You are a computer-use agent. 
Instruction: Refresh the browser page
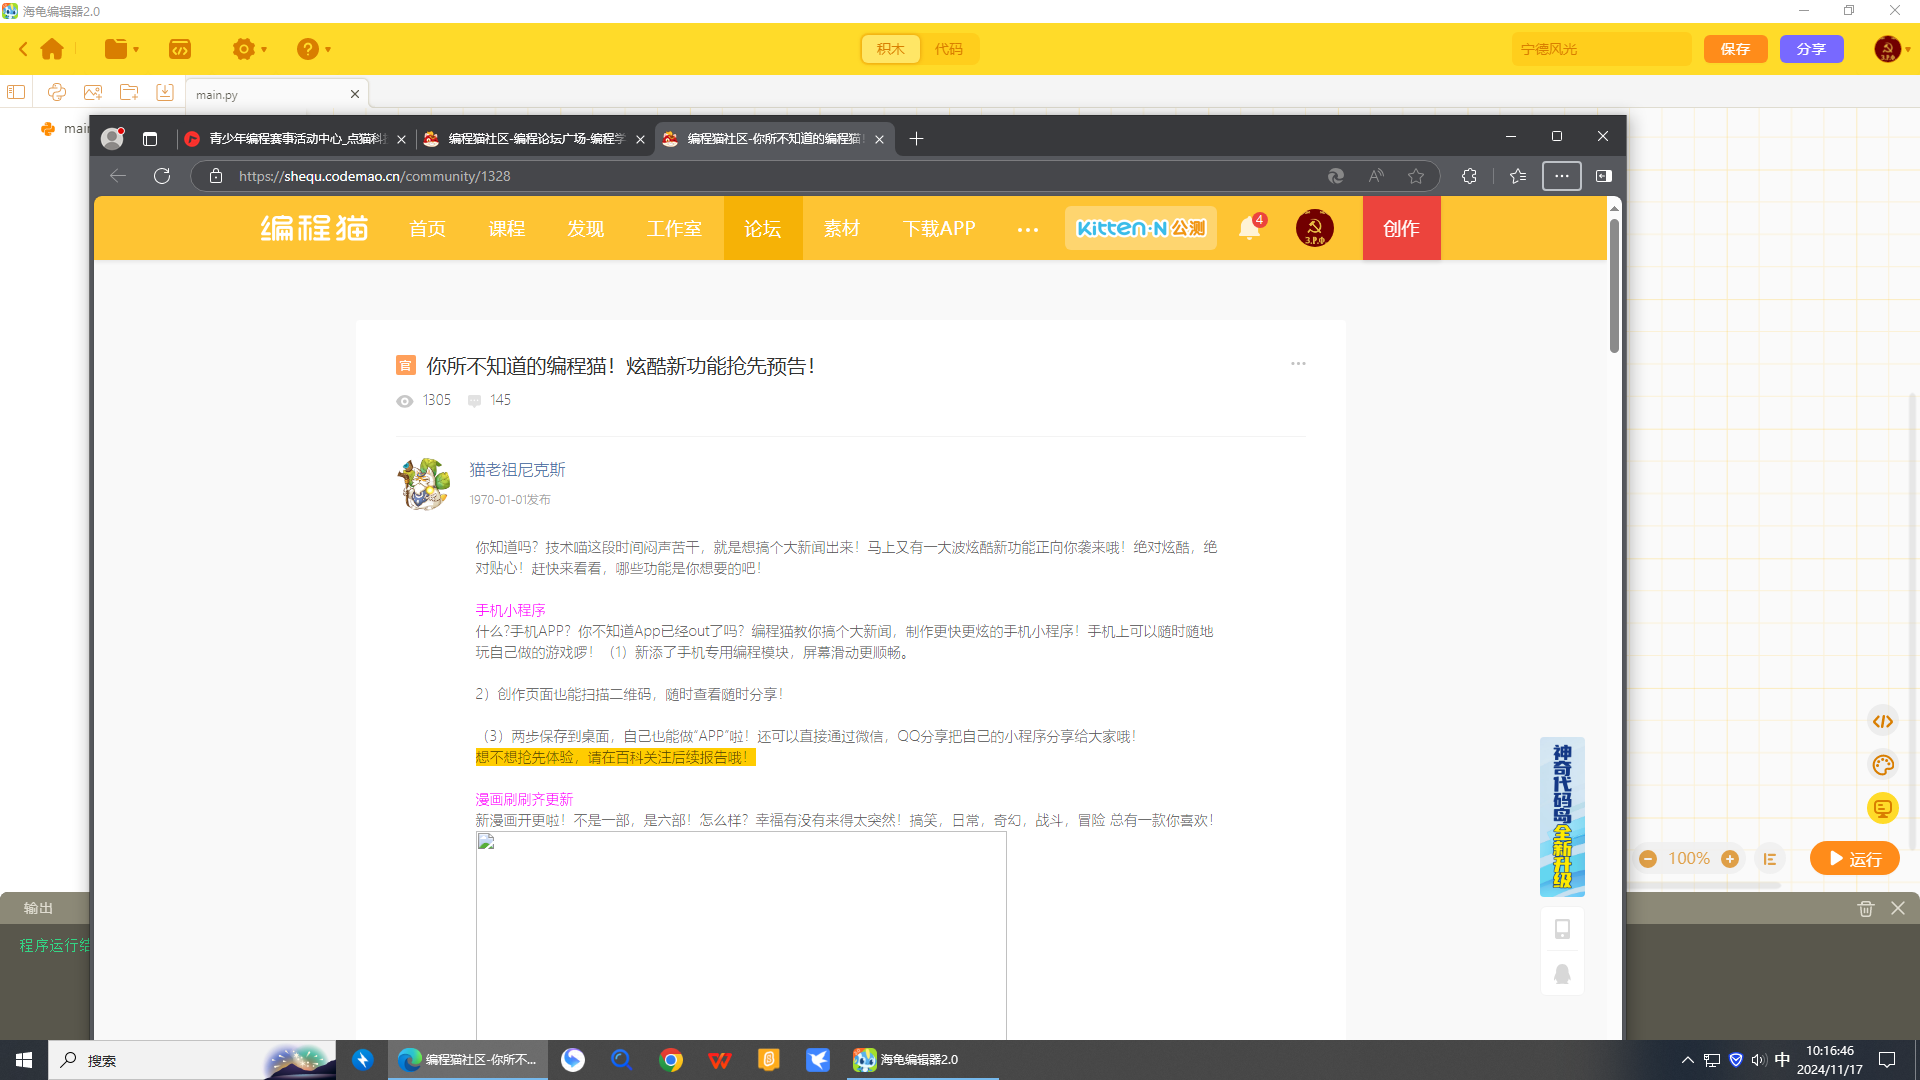162,176
